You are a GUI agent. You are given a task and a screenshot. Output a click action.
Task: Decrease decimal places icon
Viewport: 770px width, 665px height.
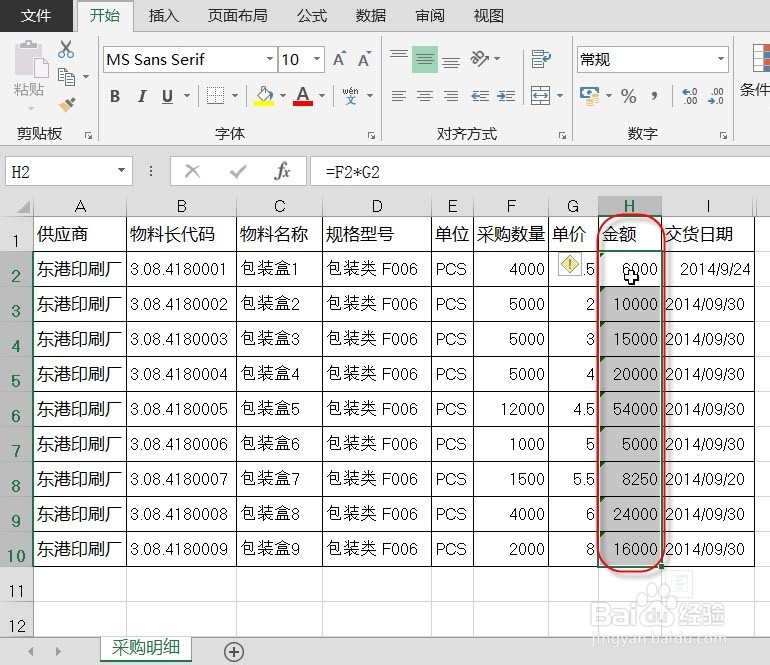pyautogui.click(x=715, y=96)
